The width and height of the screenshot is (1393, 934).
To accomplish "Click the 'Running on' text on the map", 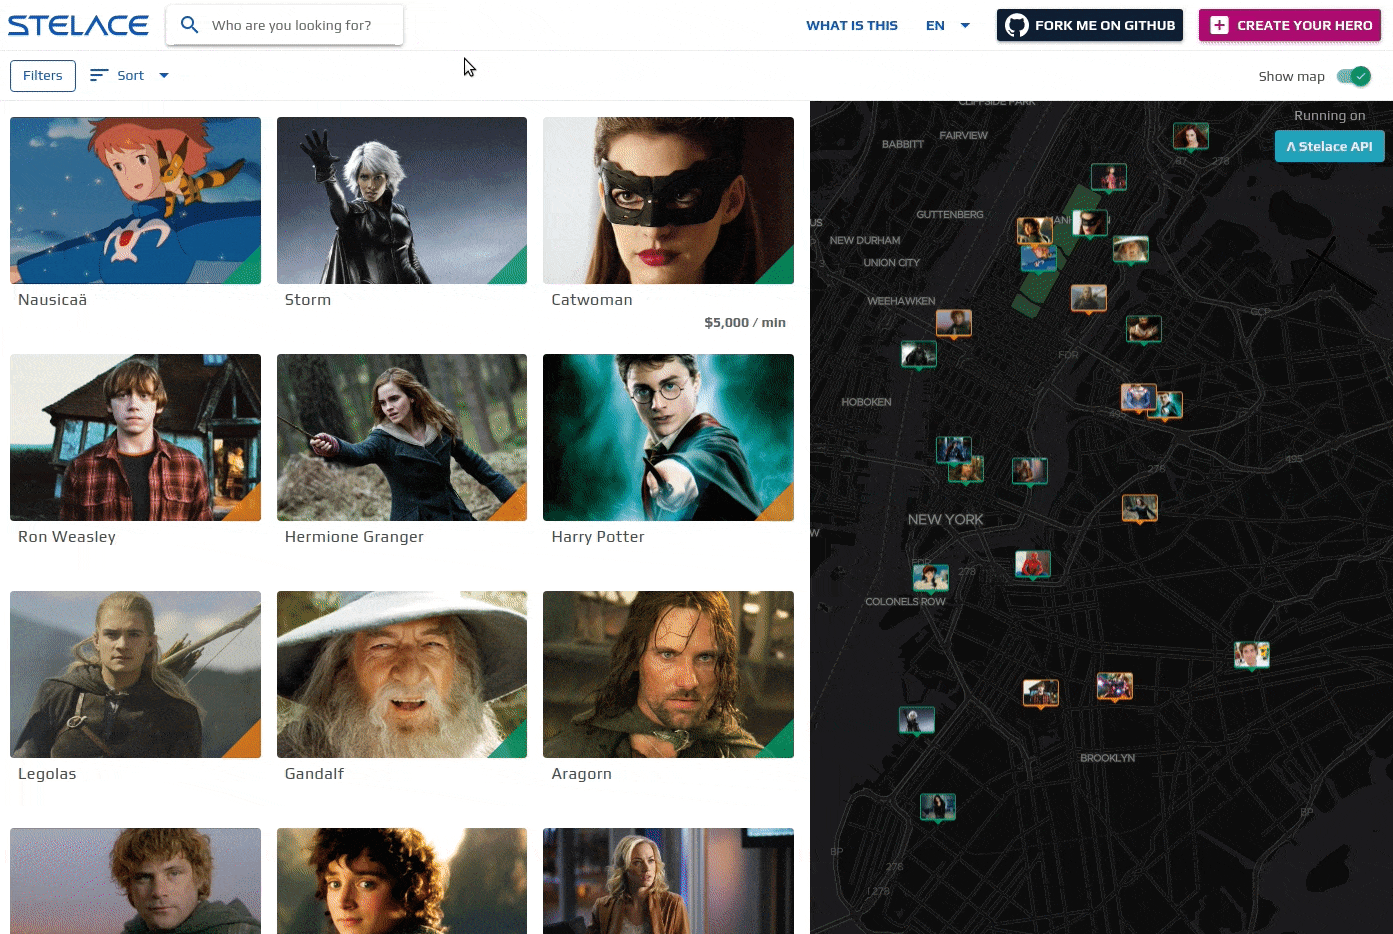I will 1330,116.
